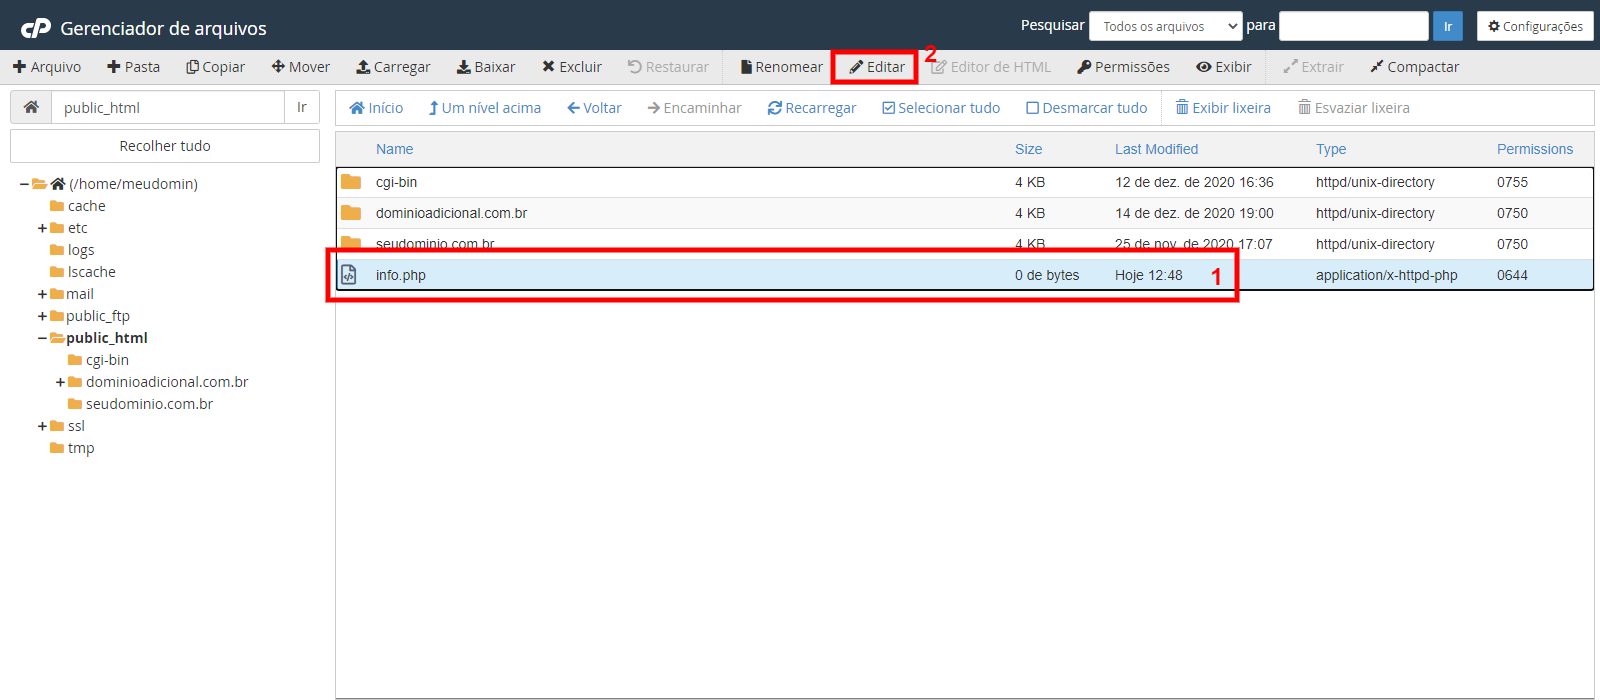Click the 0644 permissions of info.php
1600x700 pixels.
(x=1512, y=275)
